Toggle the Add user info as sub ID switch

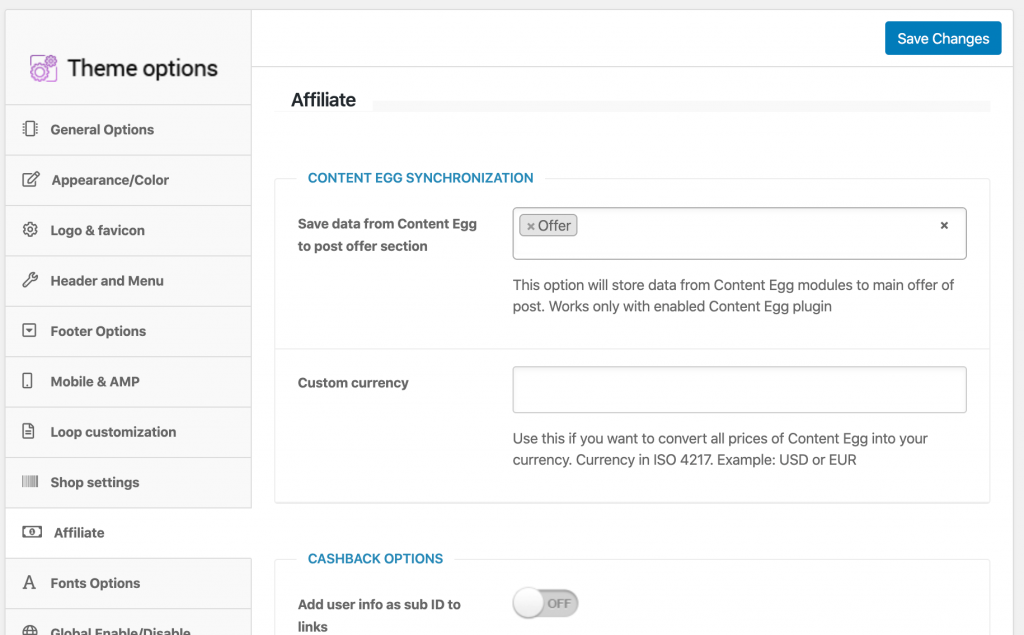coord(546,603)
